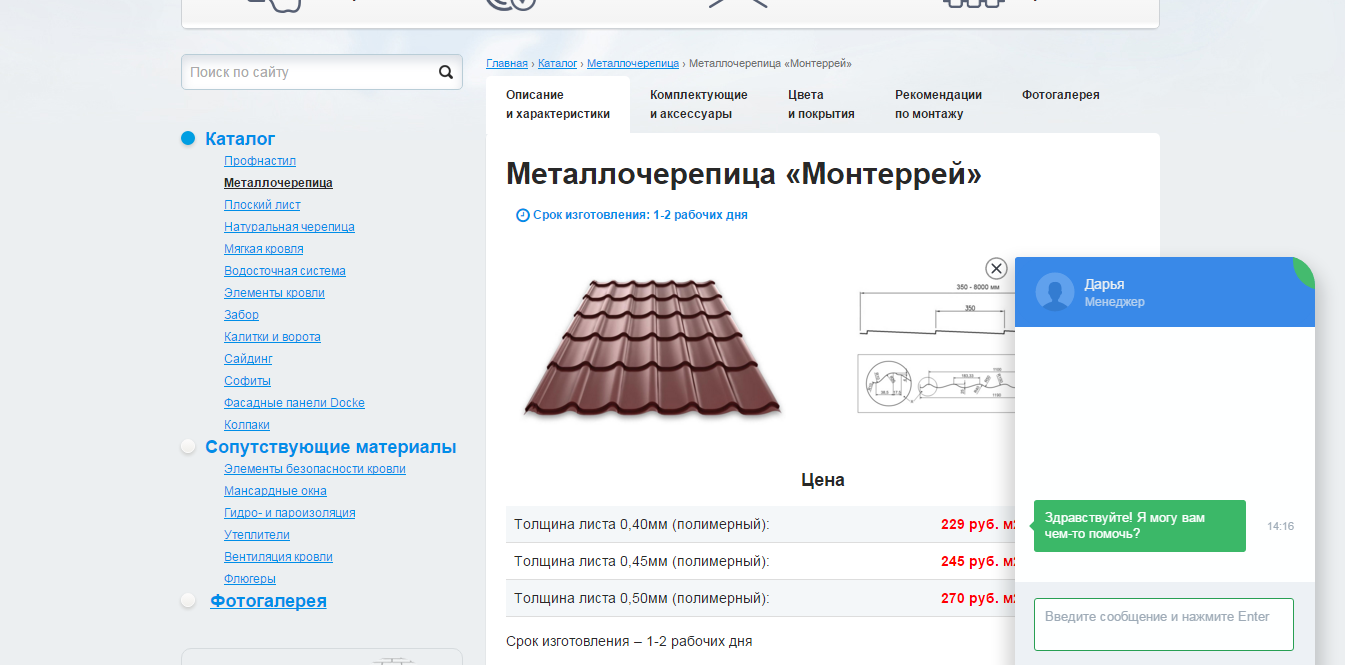Click the clock icon beside production time notice
Image resolution: width=1345 pixels, height=665 pixels.
tap(521, 215)
